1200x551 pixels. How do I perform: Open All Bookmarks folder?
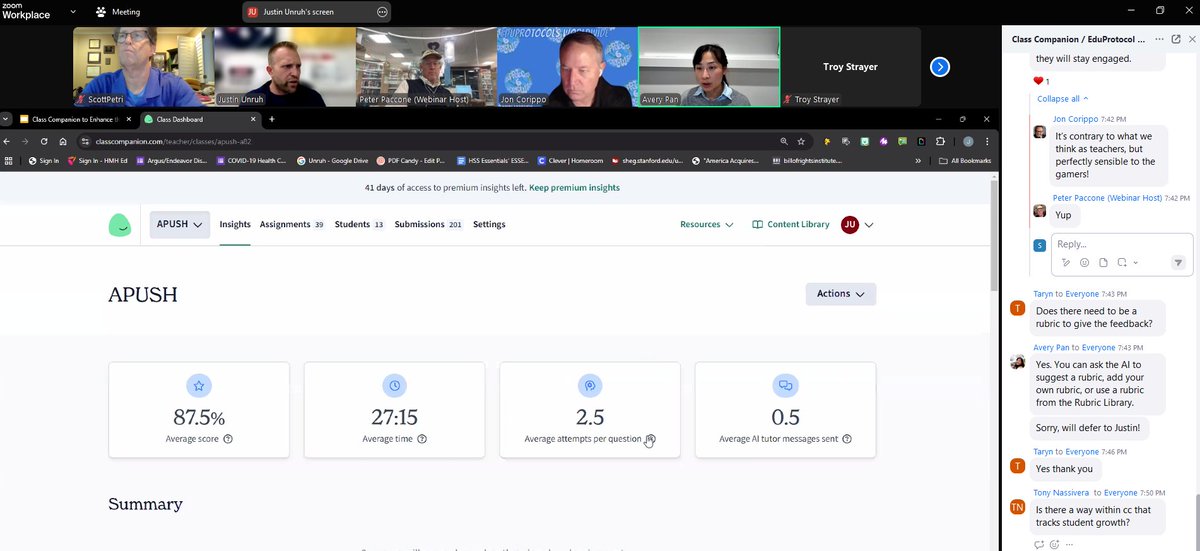965,160
